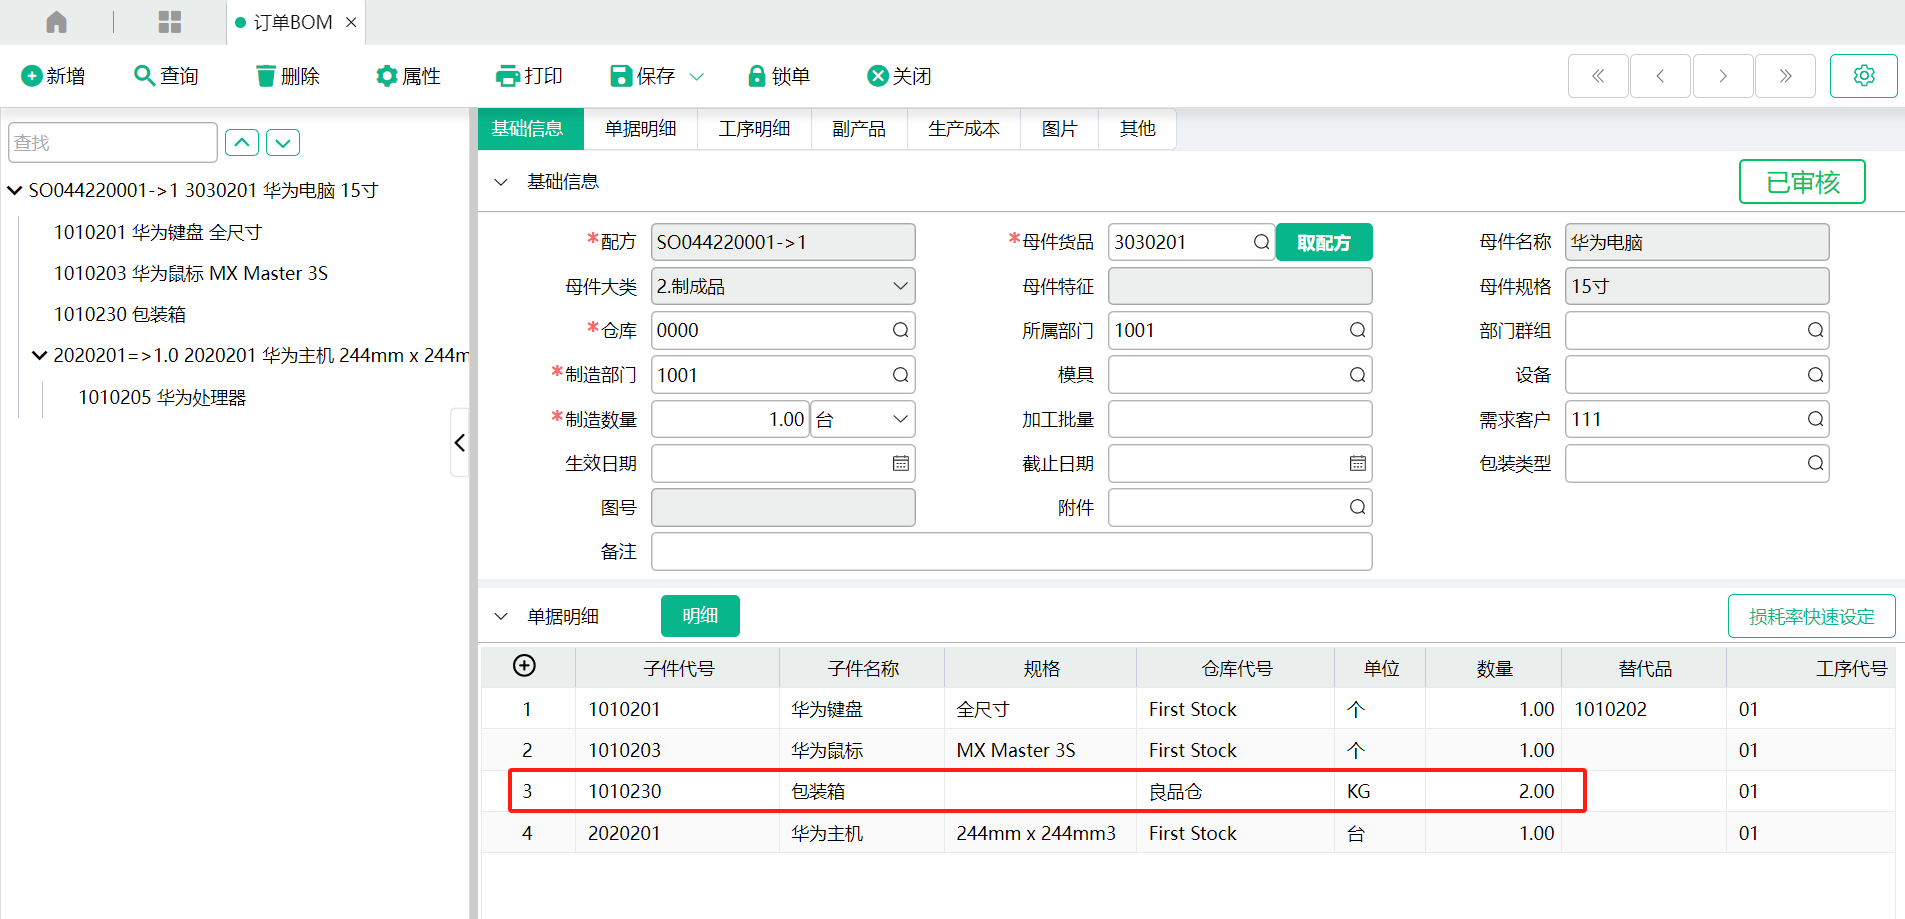Click the 关闭 close order button
The height and width of the screenshot is (919, 1905).
click(899, 76)
